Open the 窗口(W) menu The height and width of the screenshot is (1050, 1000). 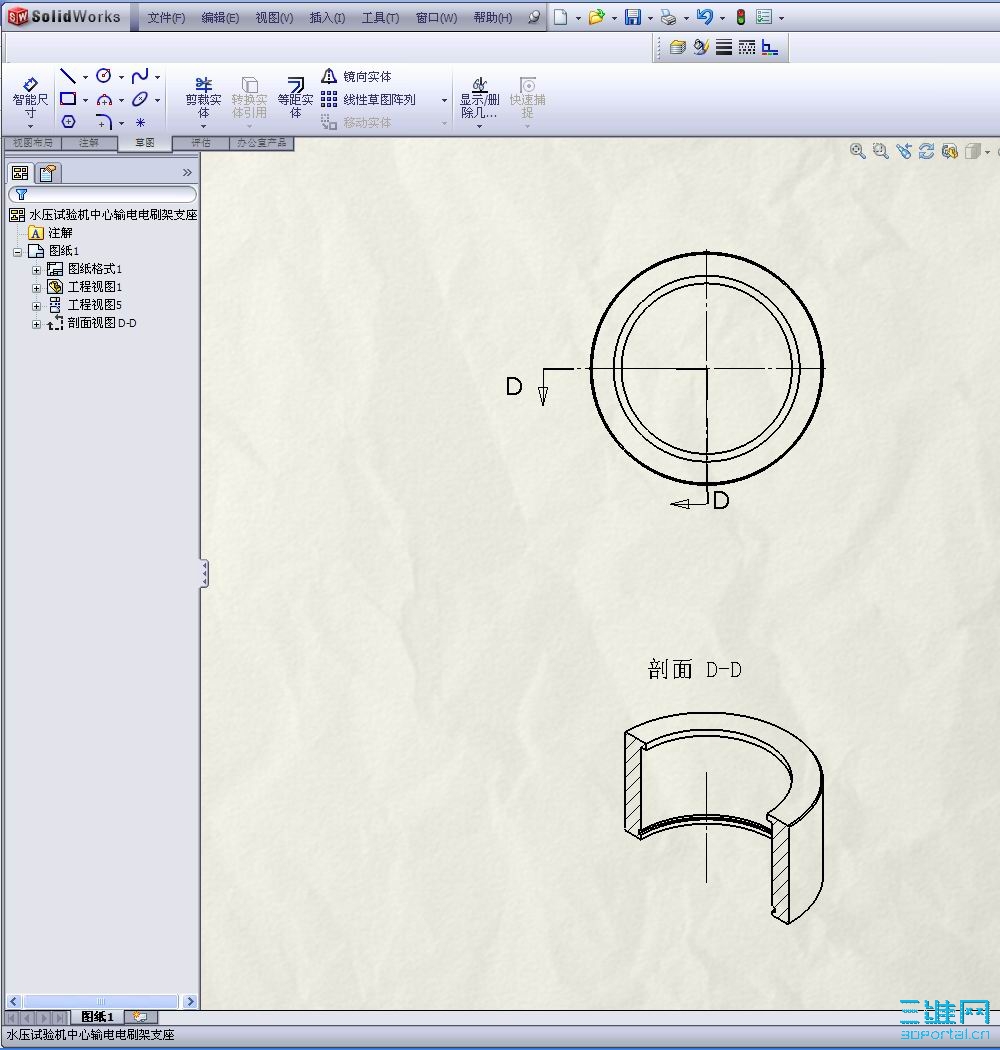(436, 17)
